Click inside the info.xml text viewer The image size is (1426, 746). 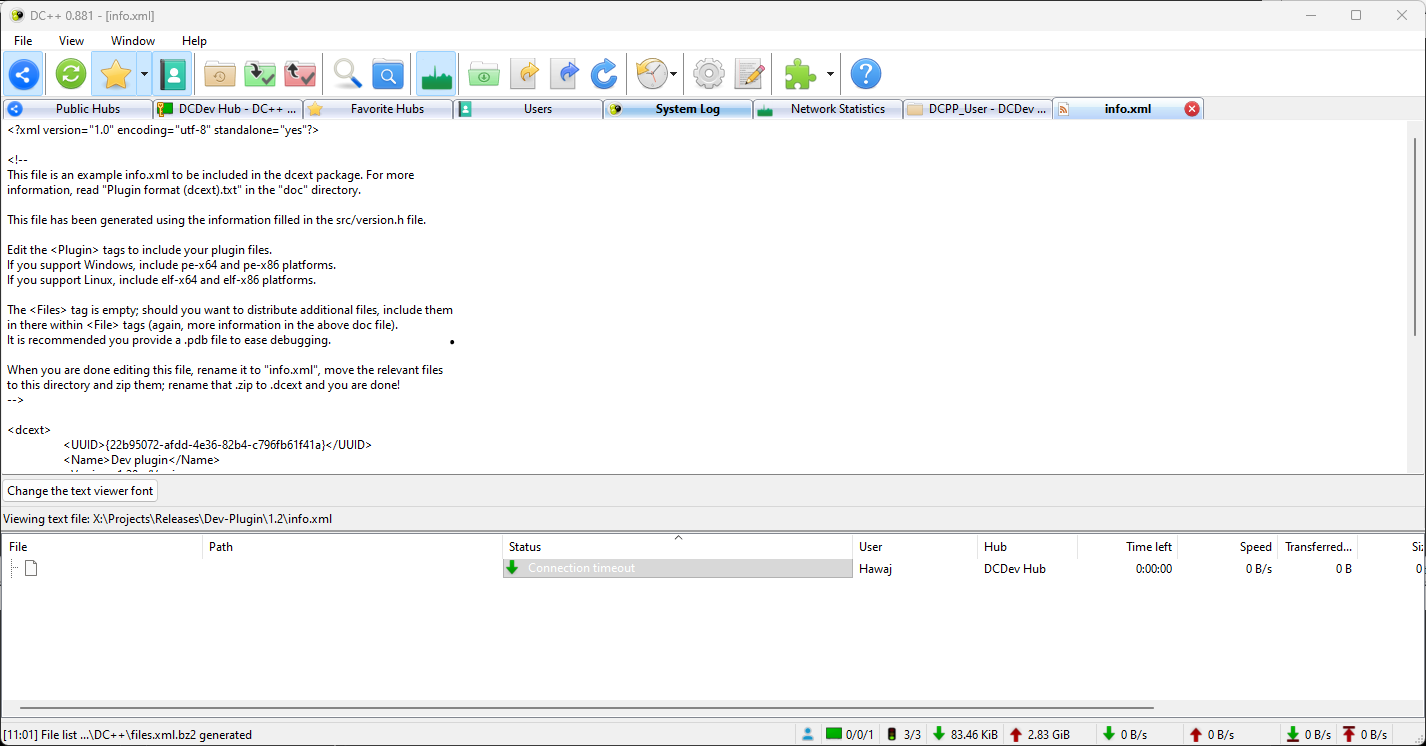(x=703, y=297)
